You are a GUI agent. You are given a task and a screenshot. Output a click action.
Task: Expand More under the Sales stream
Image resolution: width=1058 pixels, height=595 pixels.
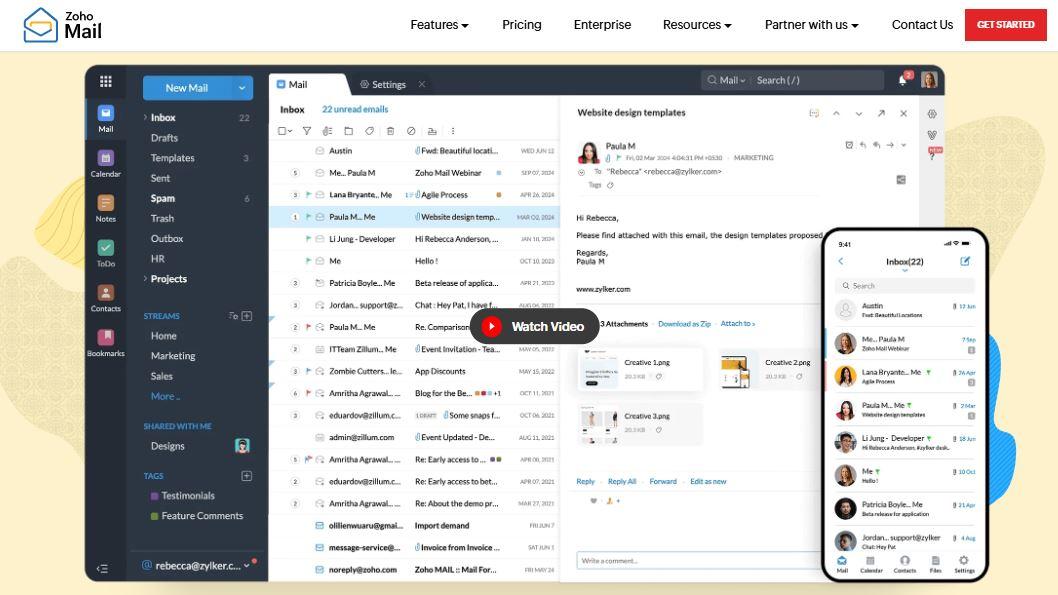[163, 396]
